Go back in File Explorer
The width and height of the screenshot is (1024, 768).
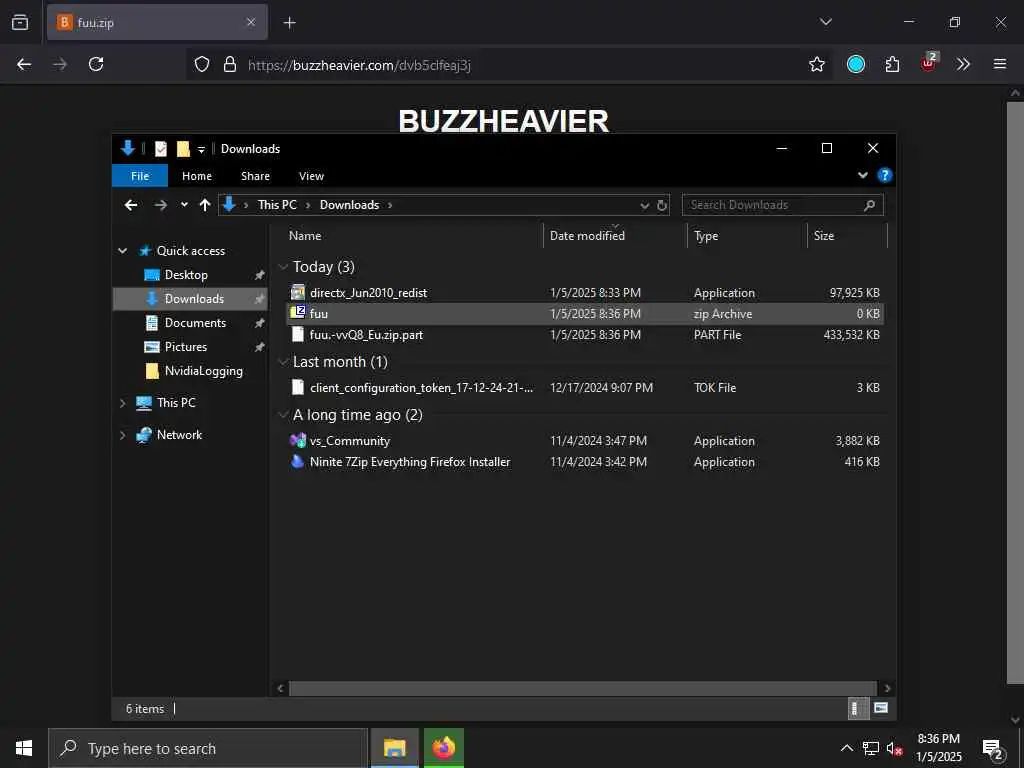(x=131, y=205)
